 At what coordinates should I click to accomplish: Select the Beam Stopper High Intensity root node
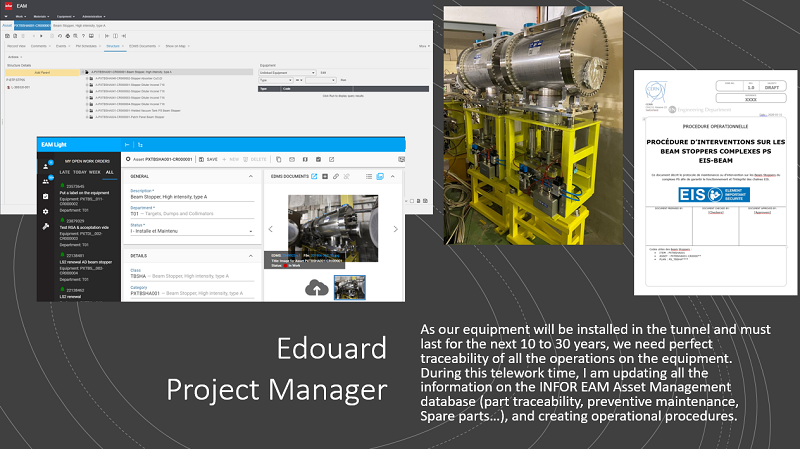click(131, 72)
